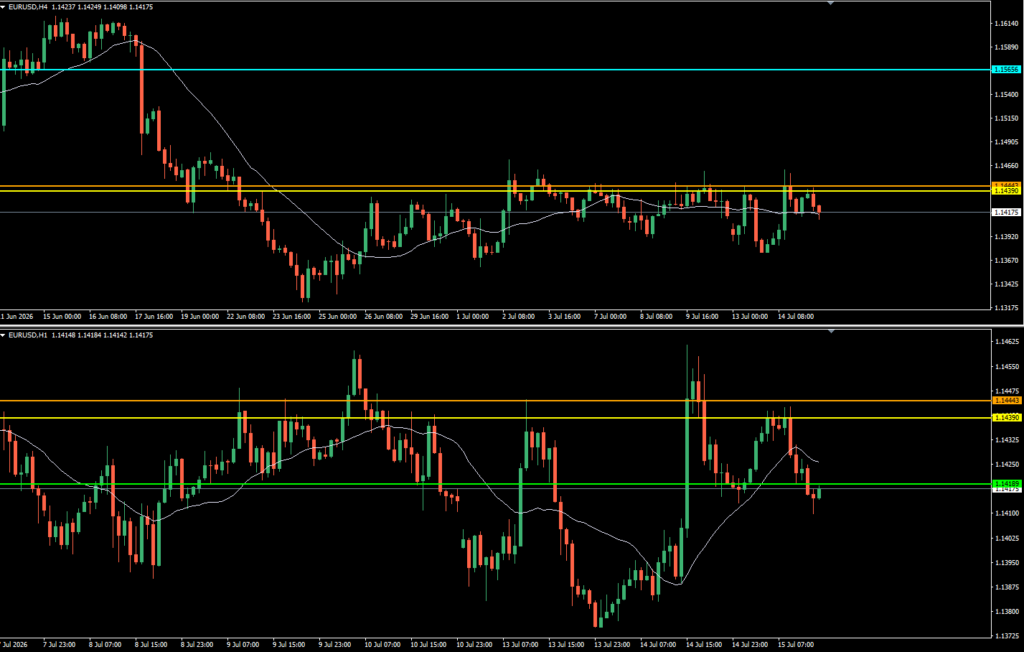This screenshot has width=1024, height=652.
Task: Click the chart shift marker atop the H4 chart
Action: point(831,3)
